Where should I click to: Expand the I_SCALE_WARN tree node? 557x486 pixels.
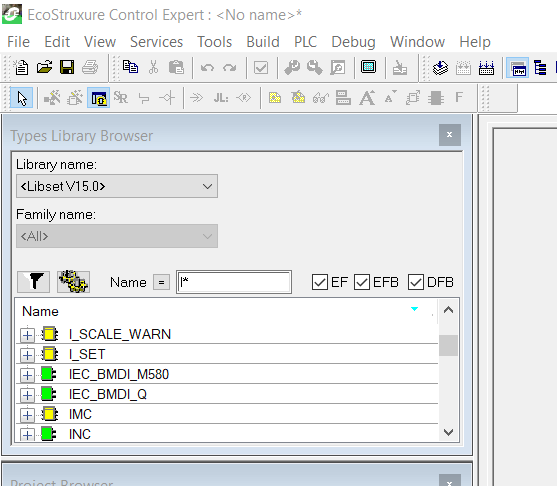pyautogui.click(x=27, y=335)
